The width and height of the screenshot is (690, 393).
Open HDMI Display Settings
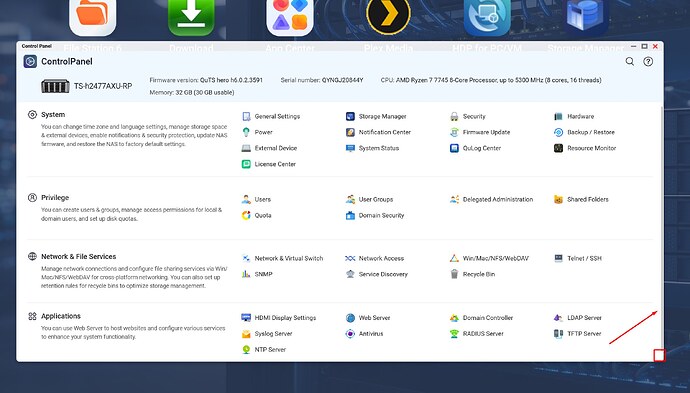click(x=279, y=318)
